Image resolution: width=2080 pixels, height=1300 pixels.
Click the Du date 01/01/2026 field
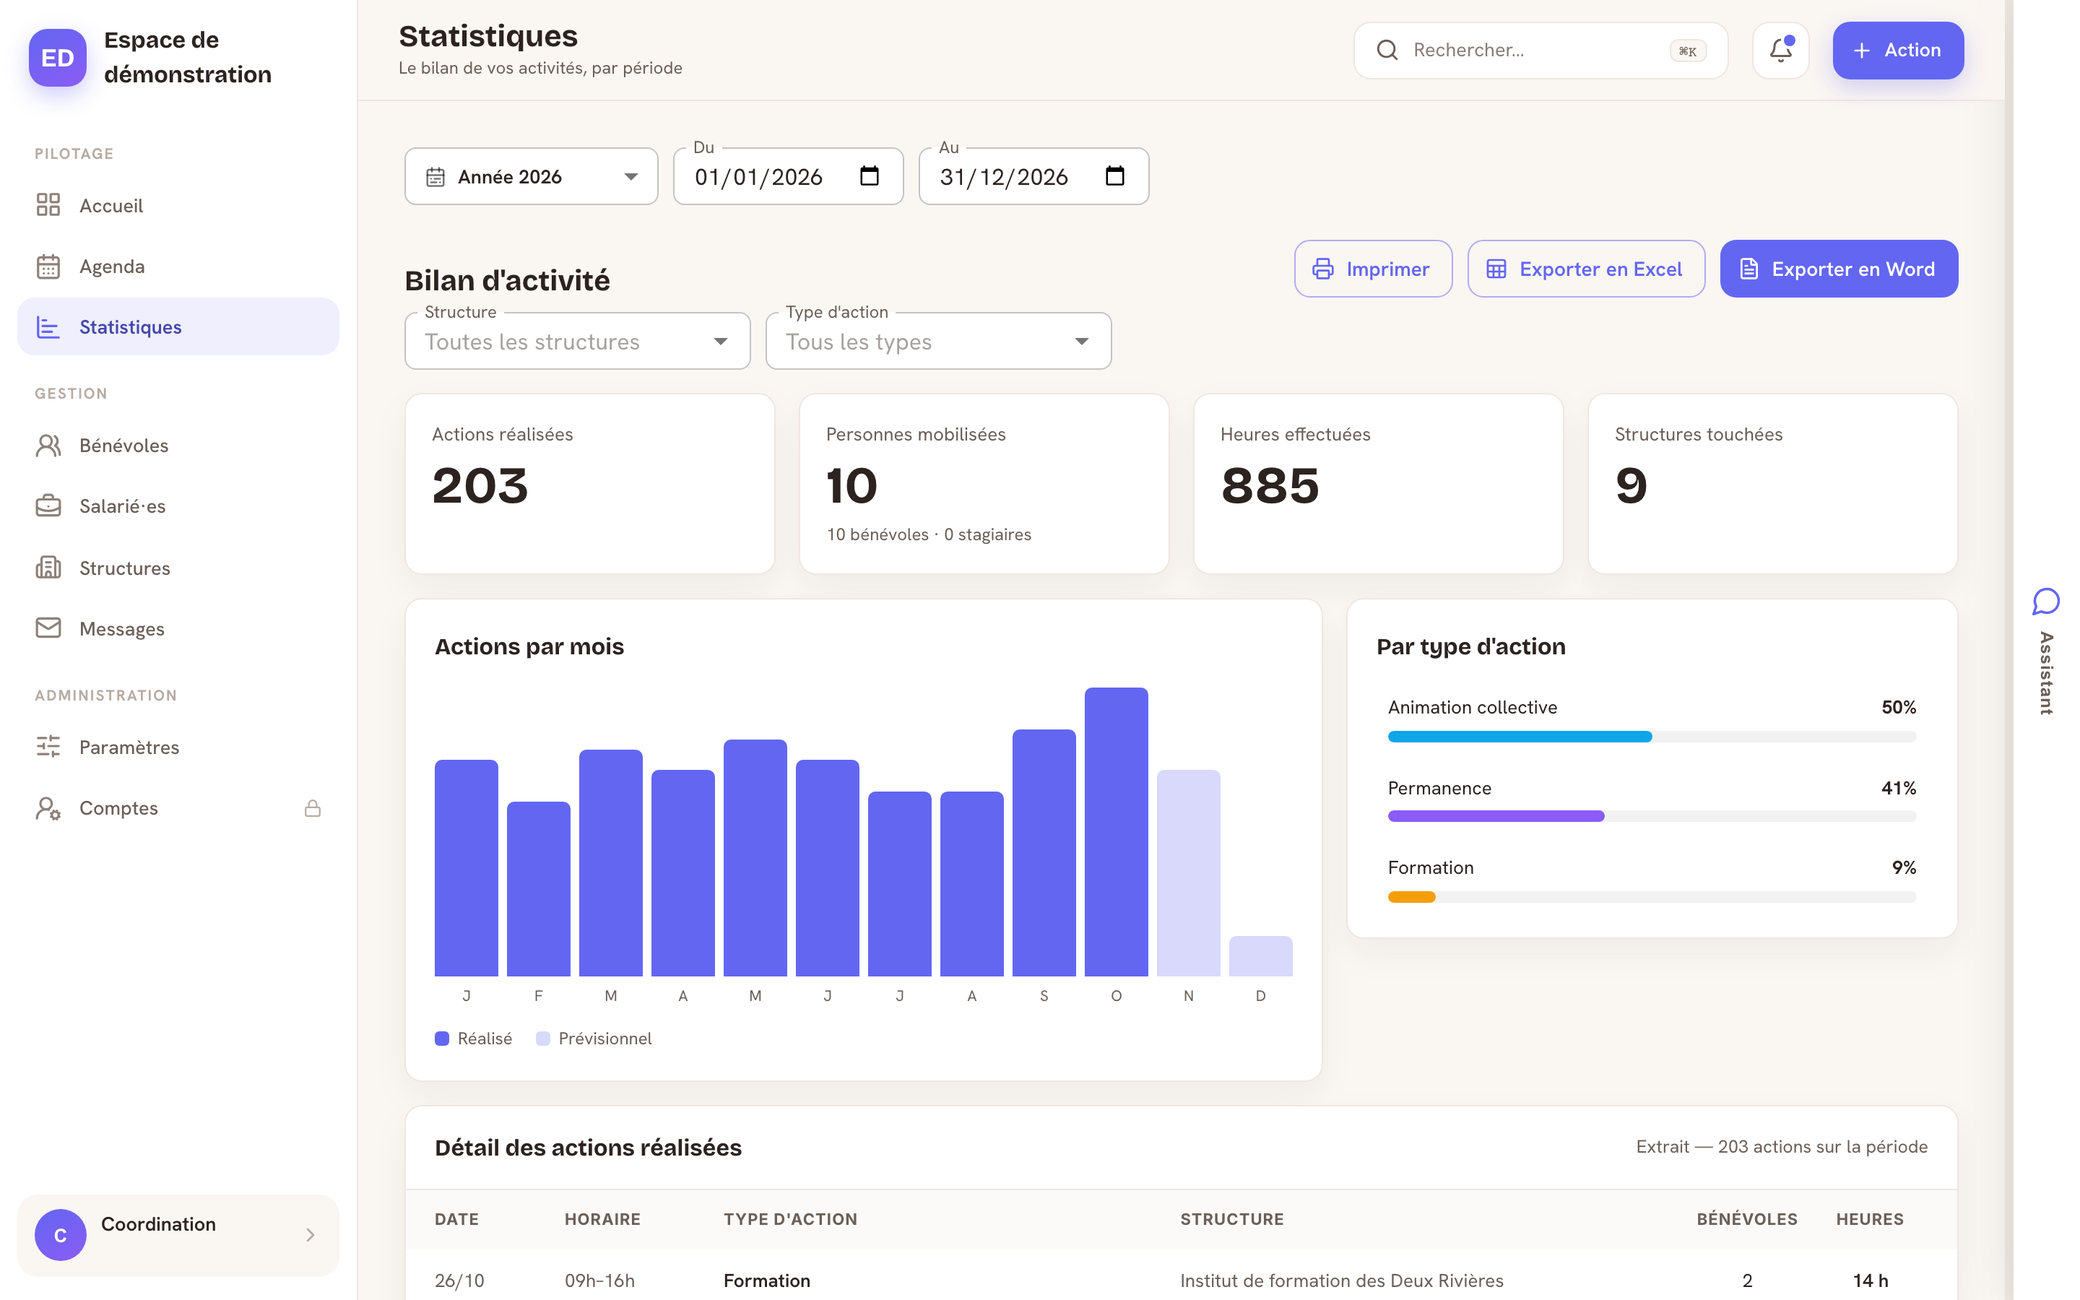tap(788, 177)
